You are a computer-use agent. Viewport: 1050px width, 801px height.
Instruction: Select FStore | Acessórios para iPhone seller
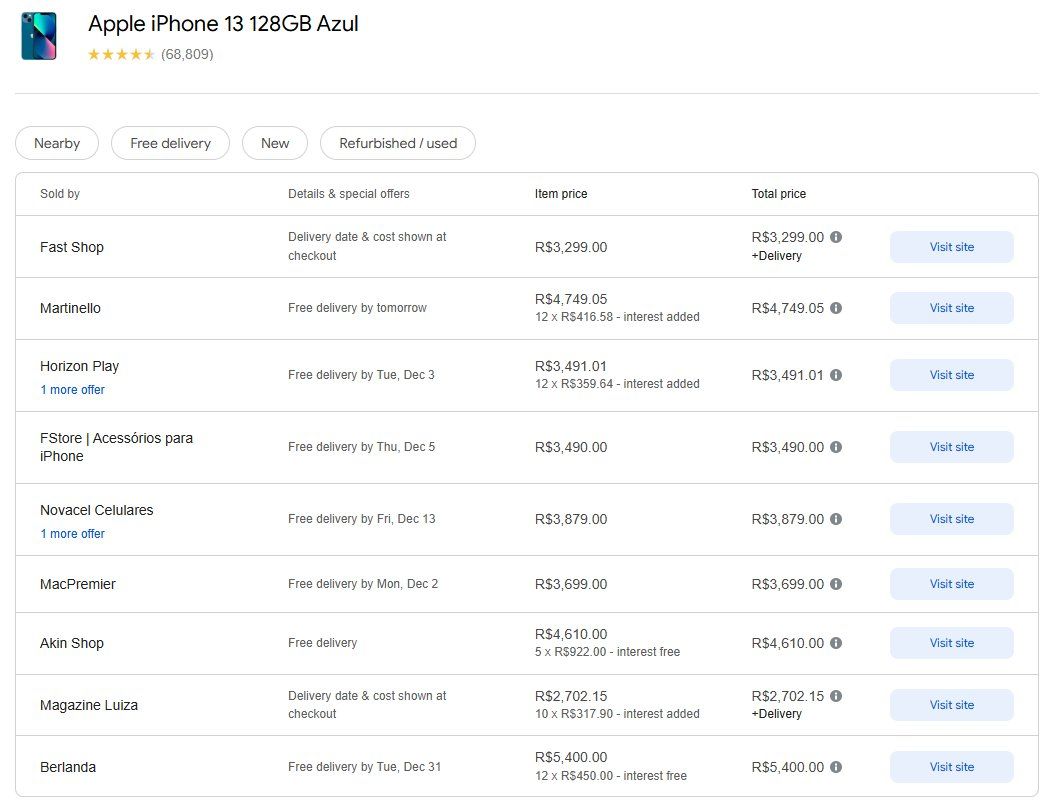(x=117, y=447)
